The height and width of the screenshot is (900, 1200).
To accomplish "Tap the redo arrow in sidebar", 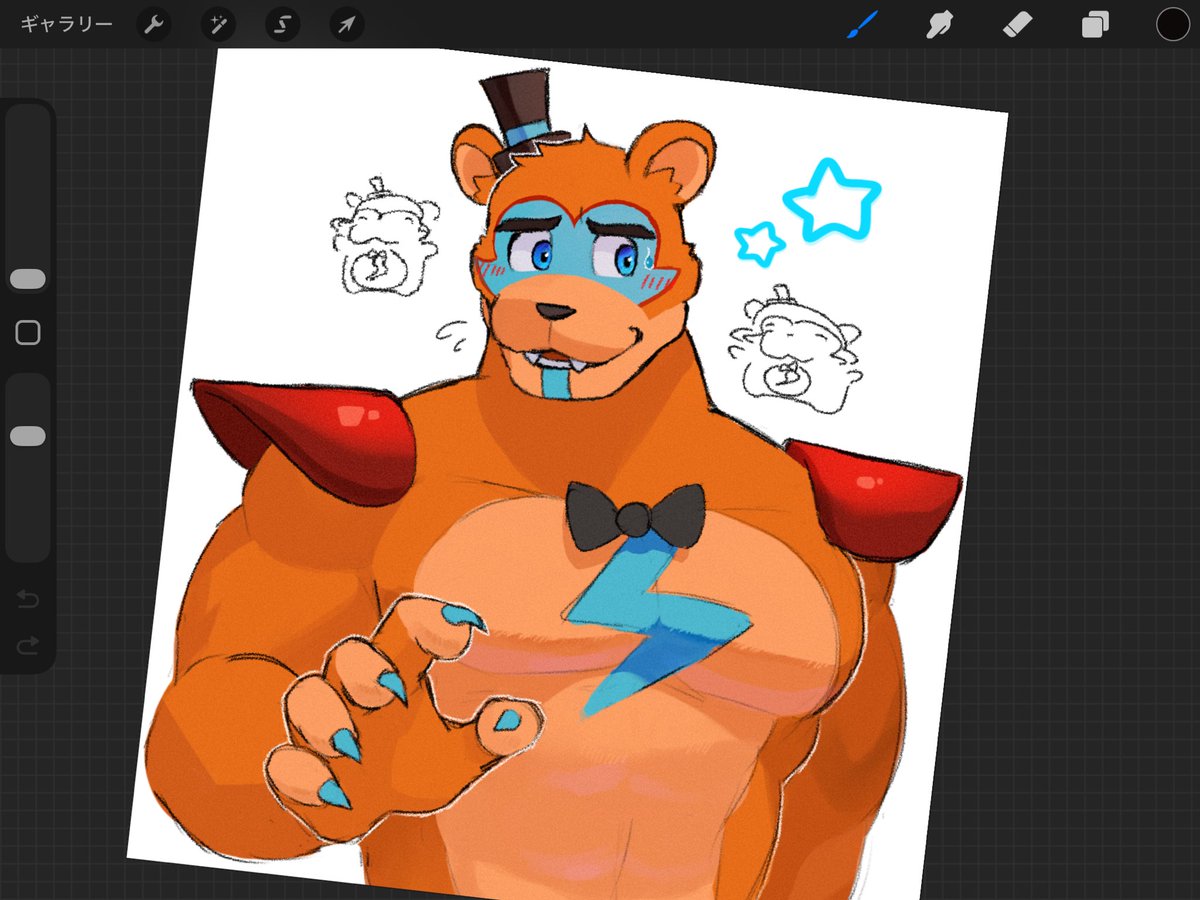I will (x=28, y=646).
